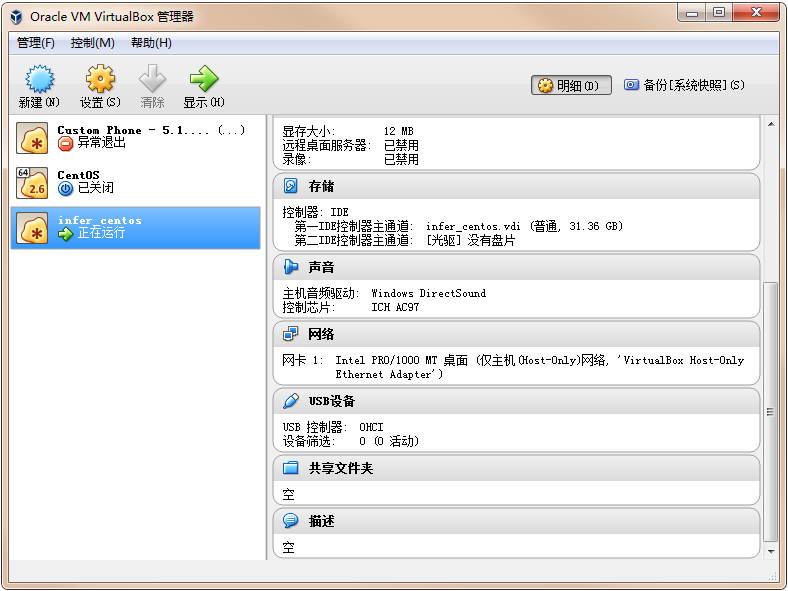Select the Custom Phone virtual machine
Screen dimensions: 788x591
pyautogui.click(x=136, y=137)
